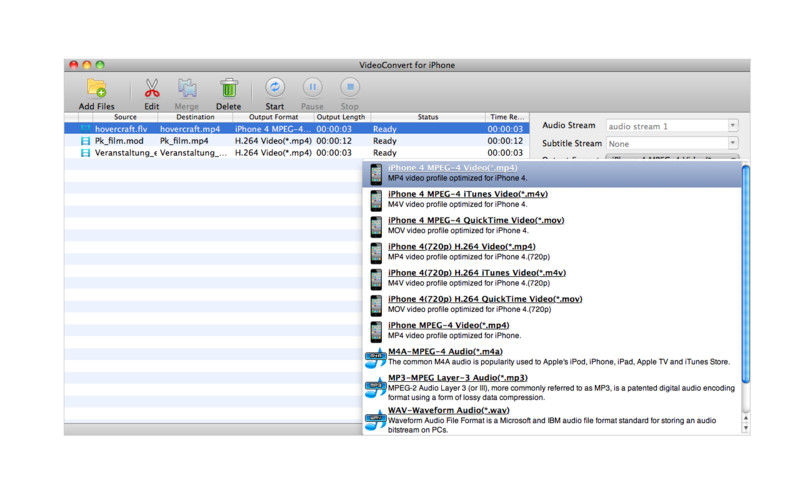
Task: Click the film icon of Pk_film.mod
Action: pyautogui.click(x=85, y=141)
